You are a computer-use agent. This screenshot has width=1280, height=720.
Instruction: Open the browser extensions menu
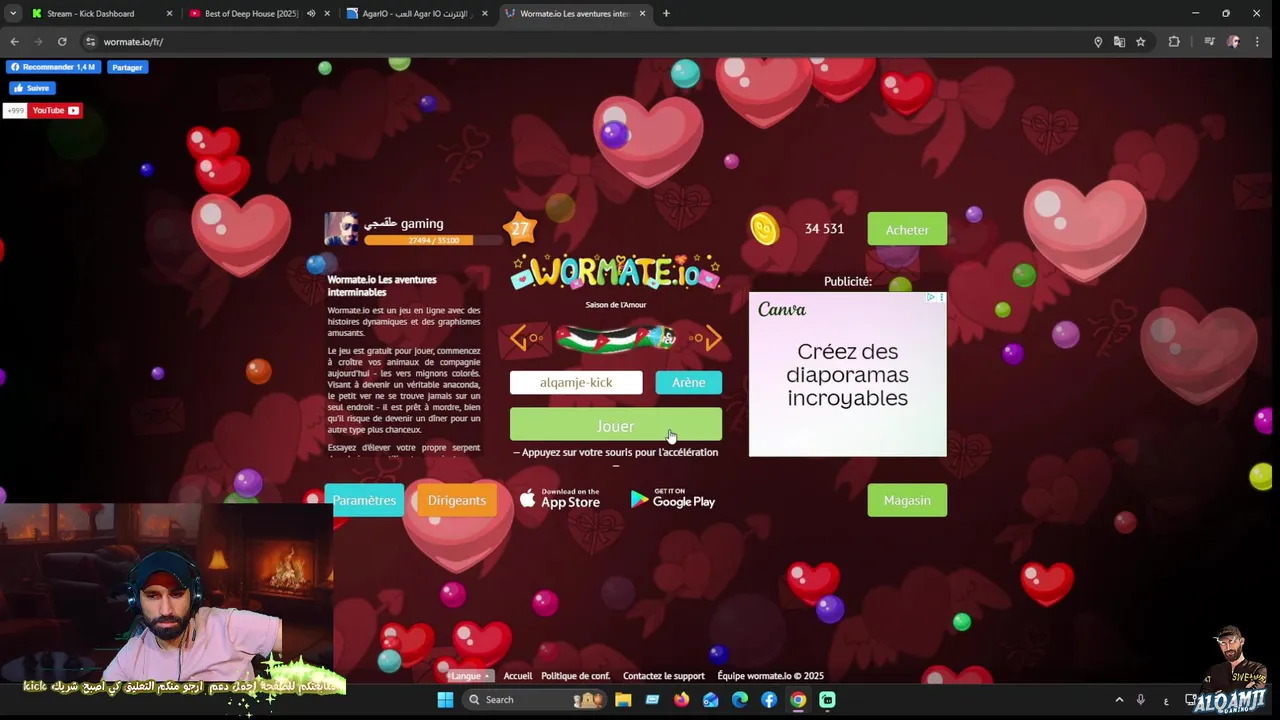1174,42
